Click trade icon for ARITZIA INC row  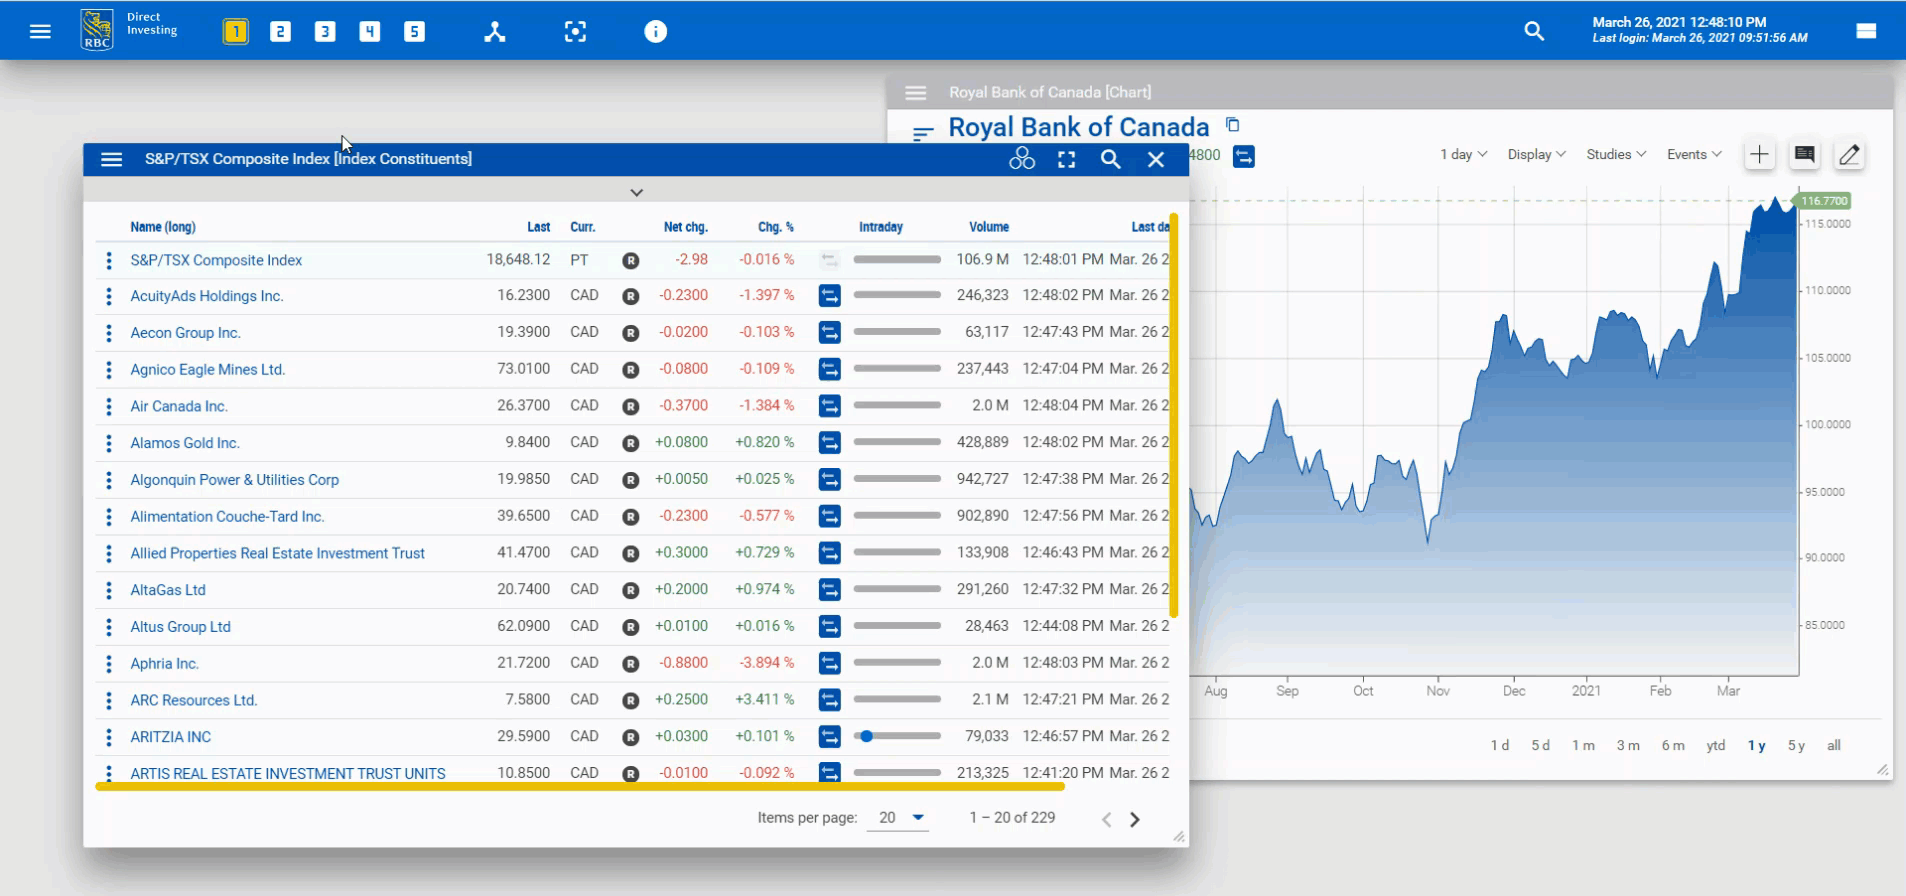(x=829, y=736)
